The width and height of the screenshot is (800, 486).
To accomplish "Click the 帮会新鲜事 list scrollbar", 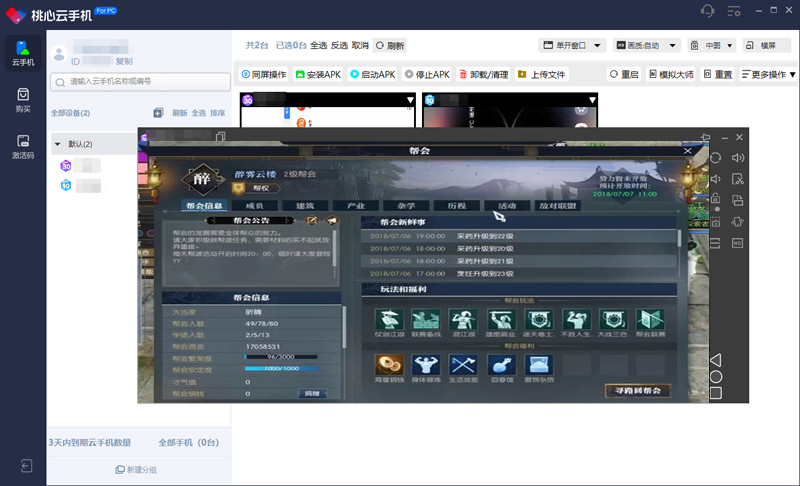I will (679, 239).
